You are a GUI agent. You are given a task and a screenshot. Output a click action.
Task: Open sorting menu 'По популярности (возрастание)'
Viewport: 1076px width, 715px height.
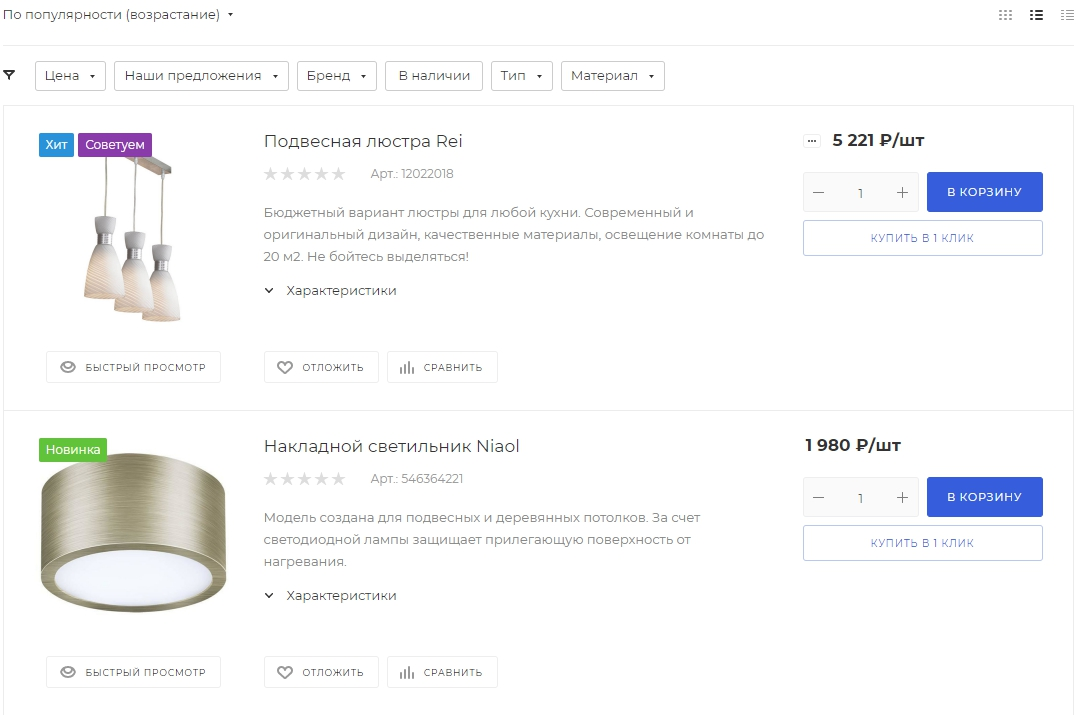point(117,14)
